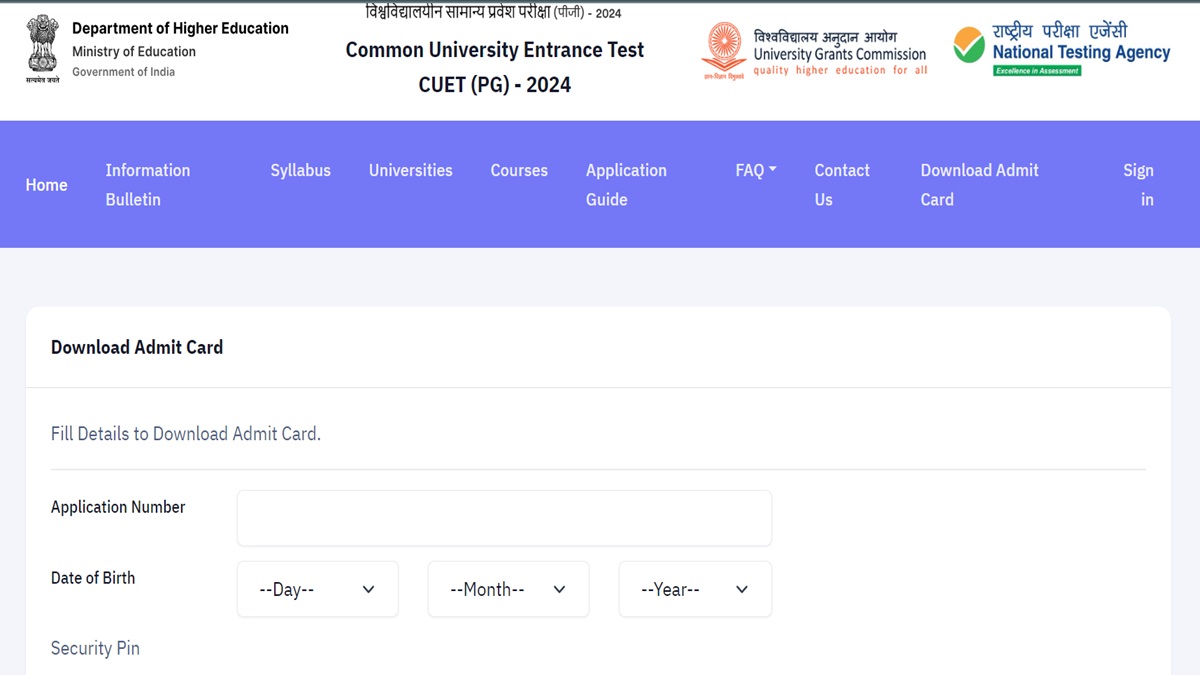Image resolution: width=1200 pixels, height=675 pixels.
Task: Open the Universities nav item
Action: [411, 170]
